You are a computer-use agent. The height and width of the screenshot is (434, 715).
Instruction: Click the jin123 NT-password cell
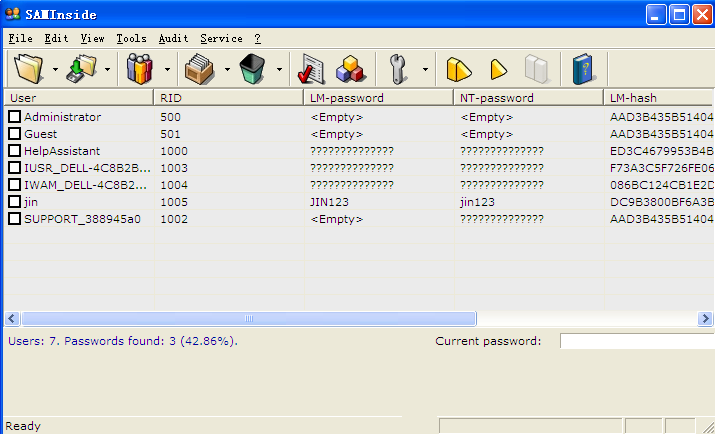coord(477,202)
